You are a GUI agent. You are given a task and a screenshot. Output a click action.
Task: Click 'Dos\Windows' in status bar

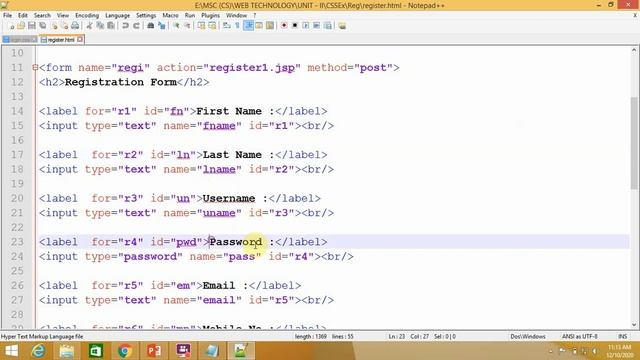[x=528, y=337]
